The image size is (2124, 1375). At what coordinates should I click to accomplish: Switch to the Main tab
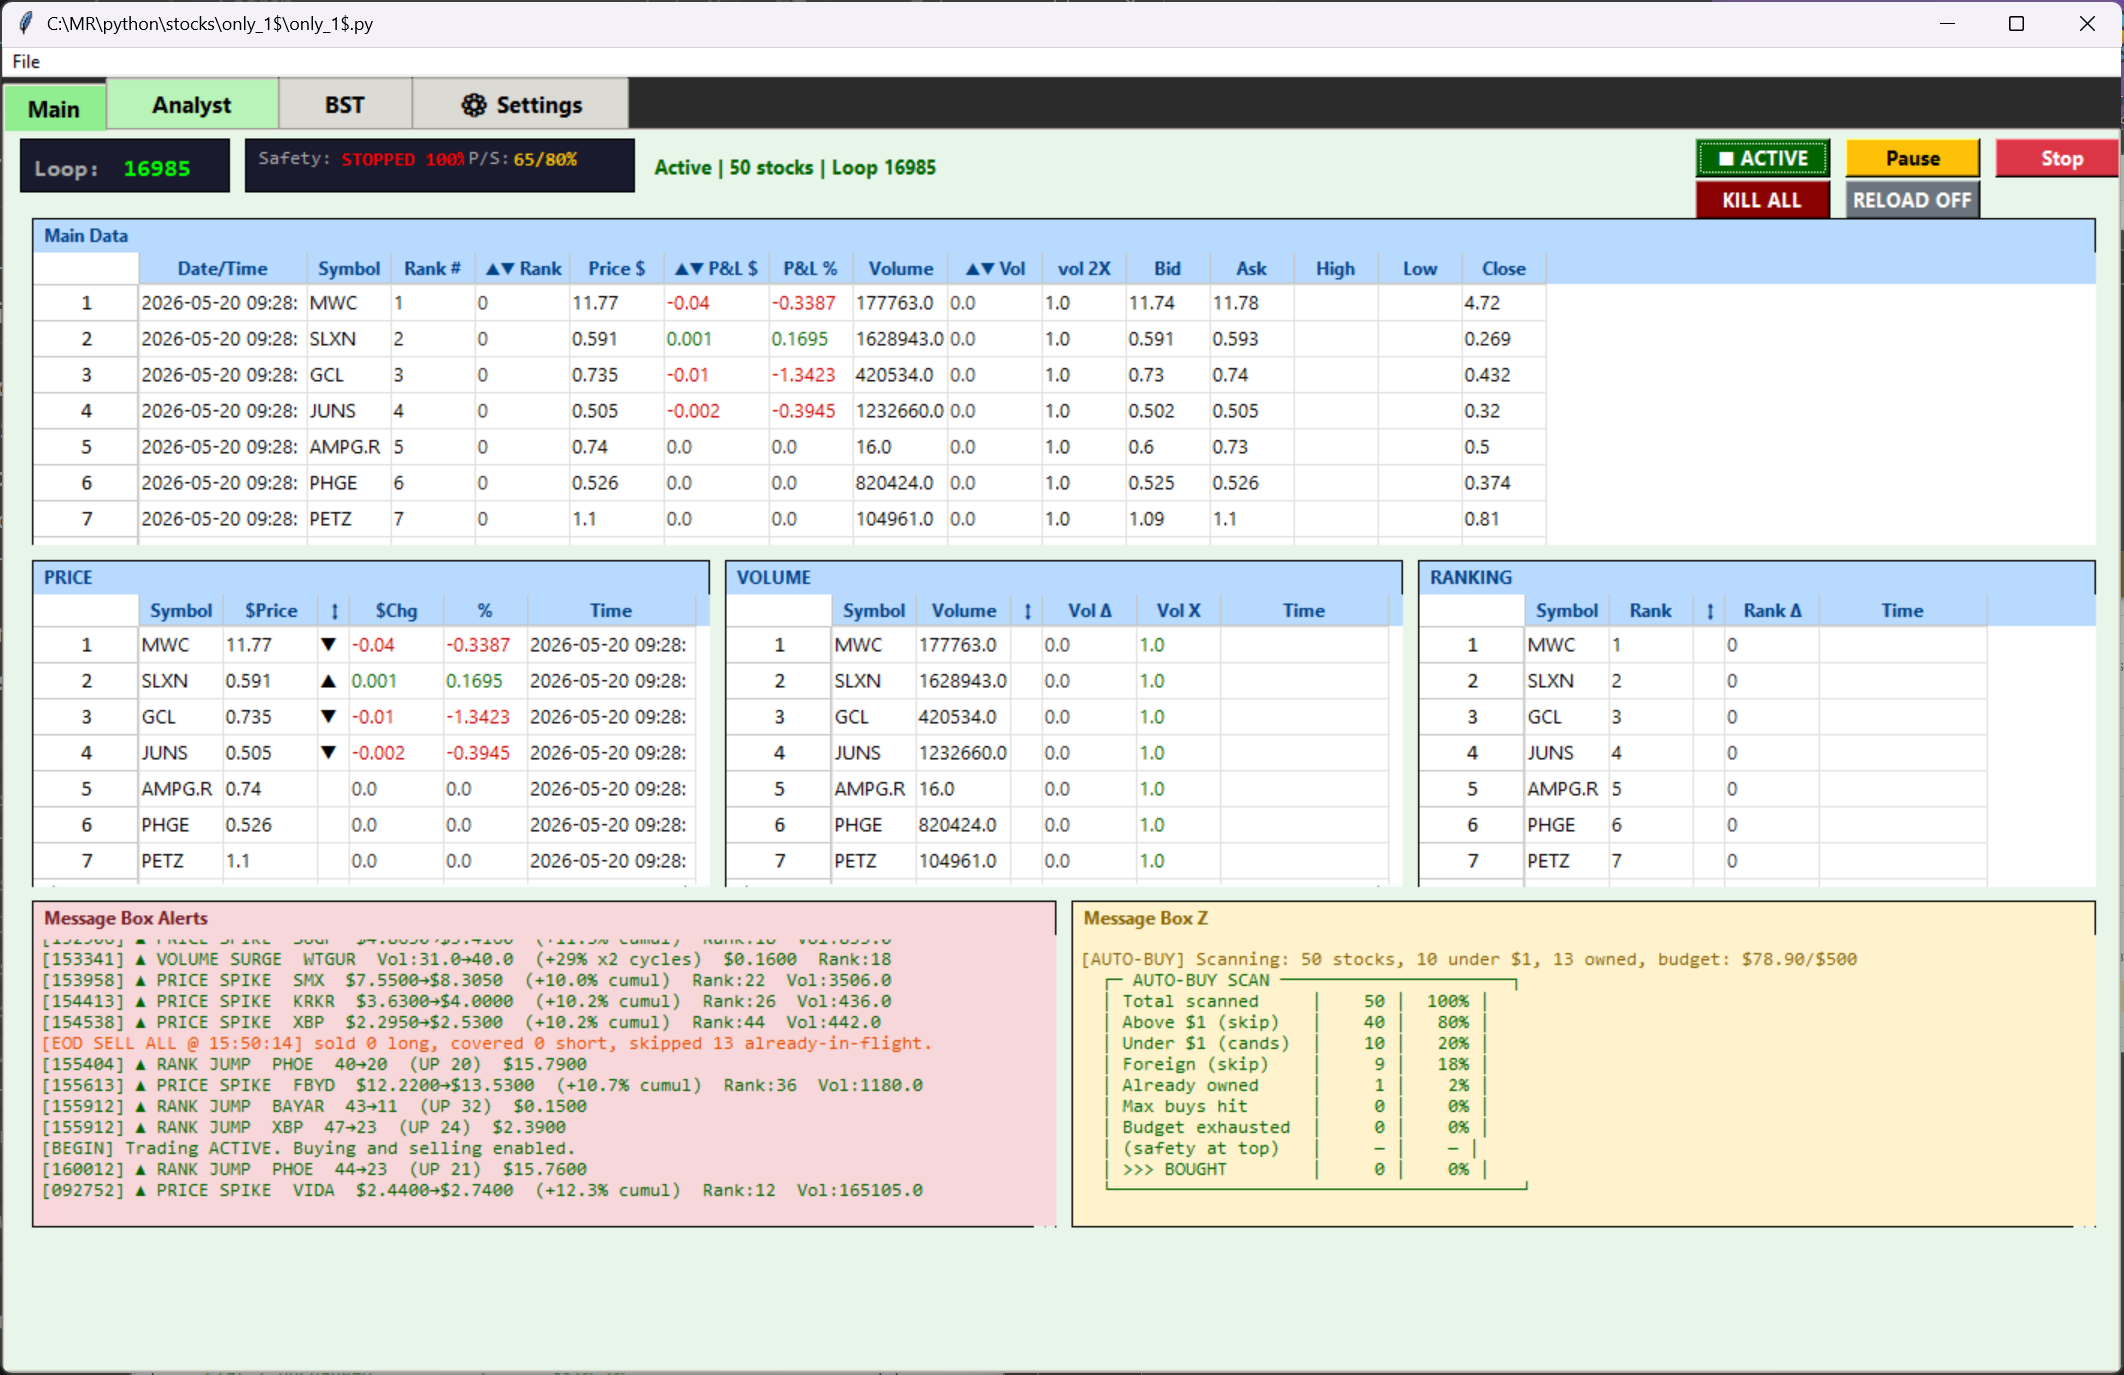point(54,108)
